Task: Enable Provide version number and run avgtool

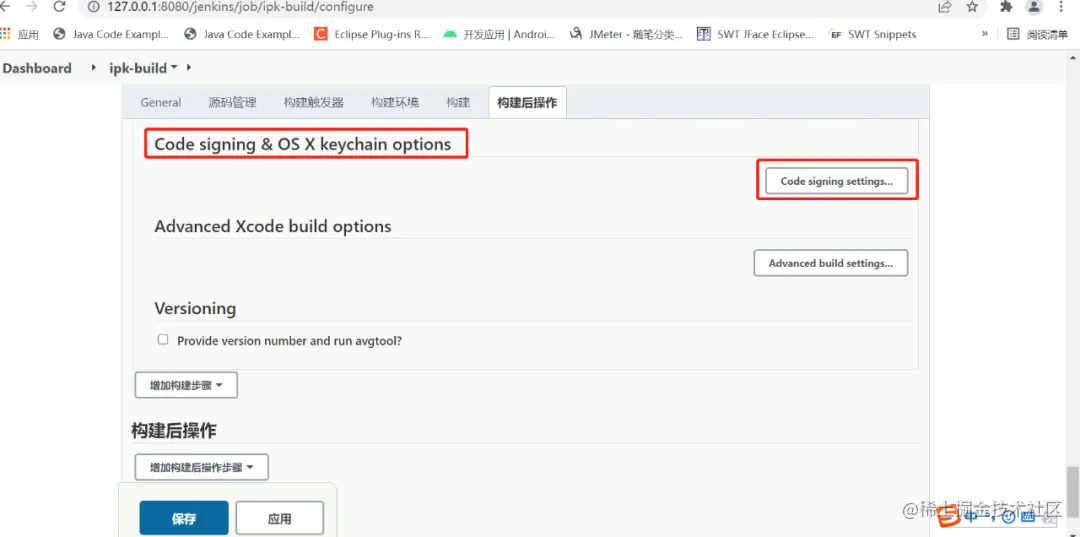Action: click(163, 339)
